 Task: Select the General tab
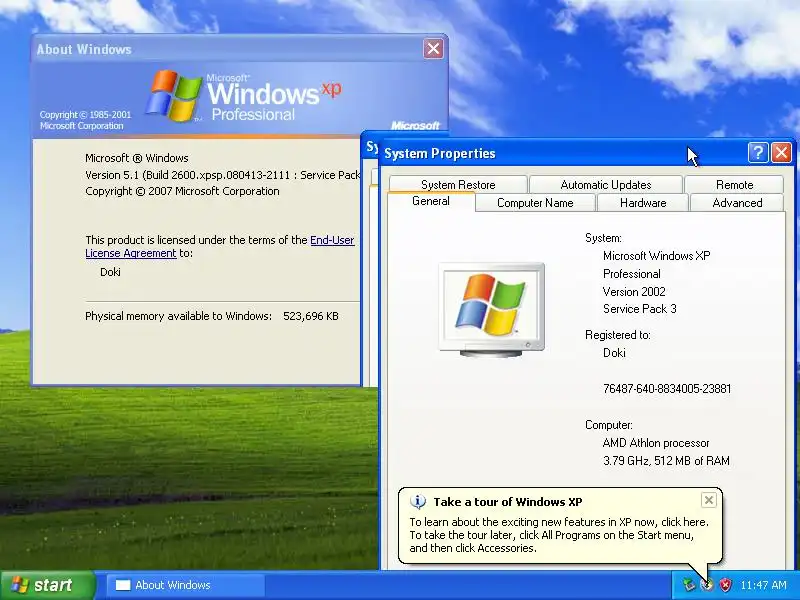point(431,201)
